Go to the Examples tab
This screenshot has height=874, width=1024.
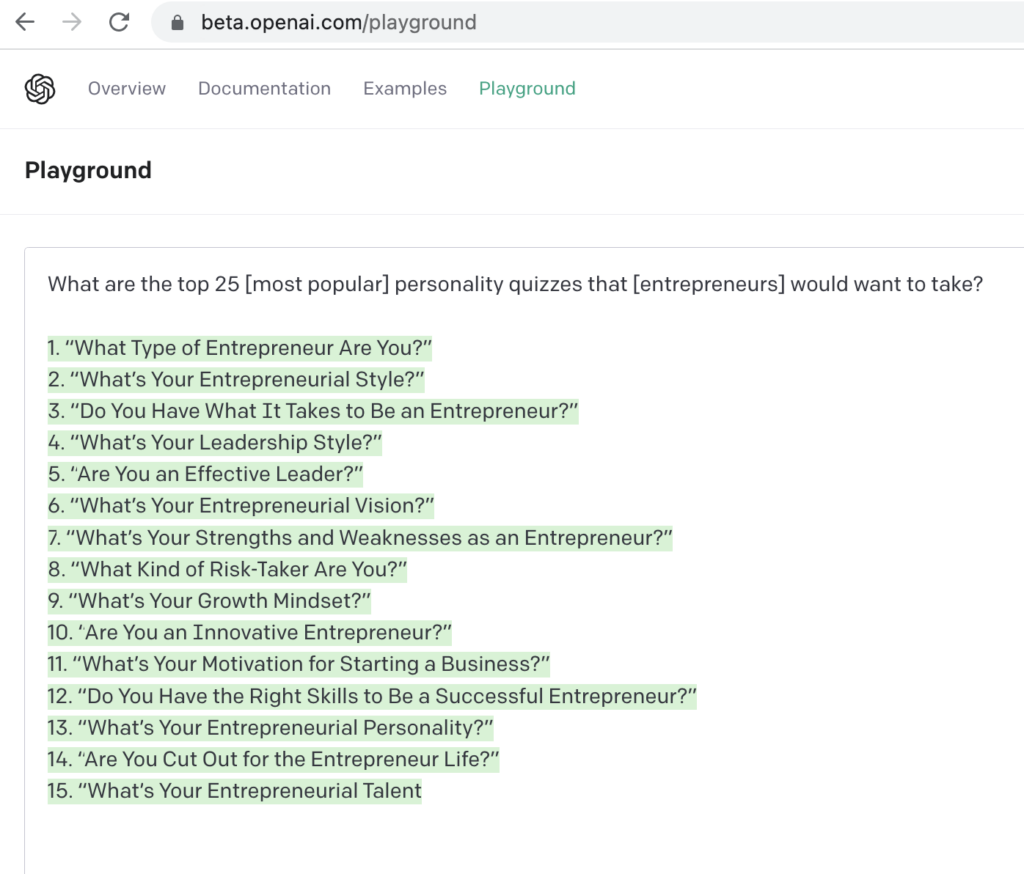point(405,89)
